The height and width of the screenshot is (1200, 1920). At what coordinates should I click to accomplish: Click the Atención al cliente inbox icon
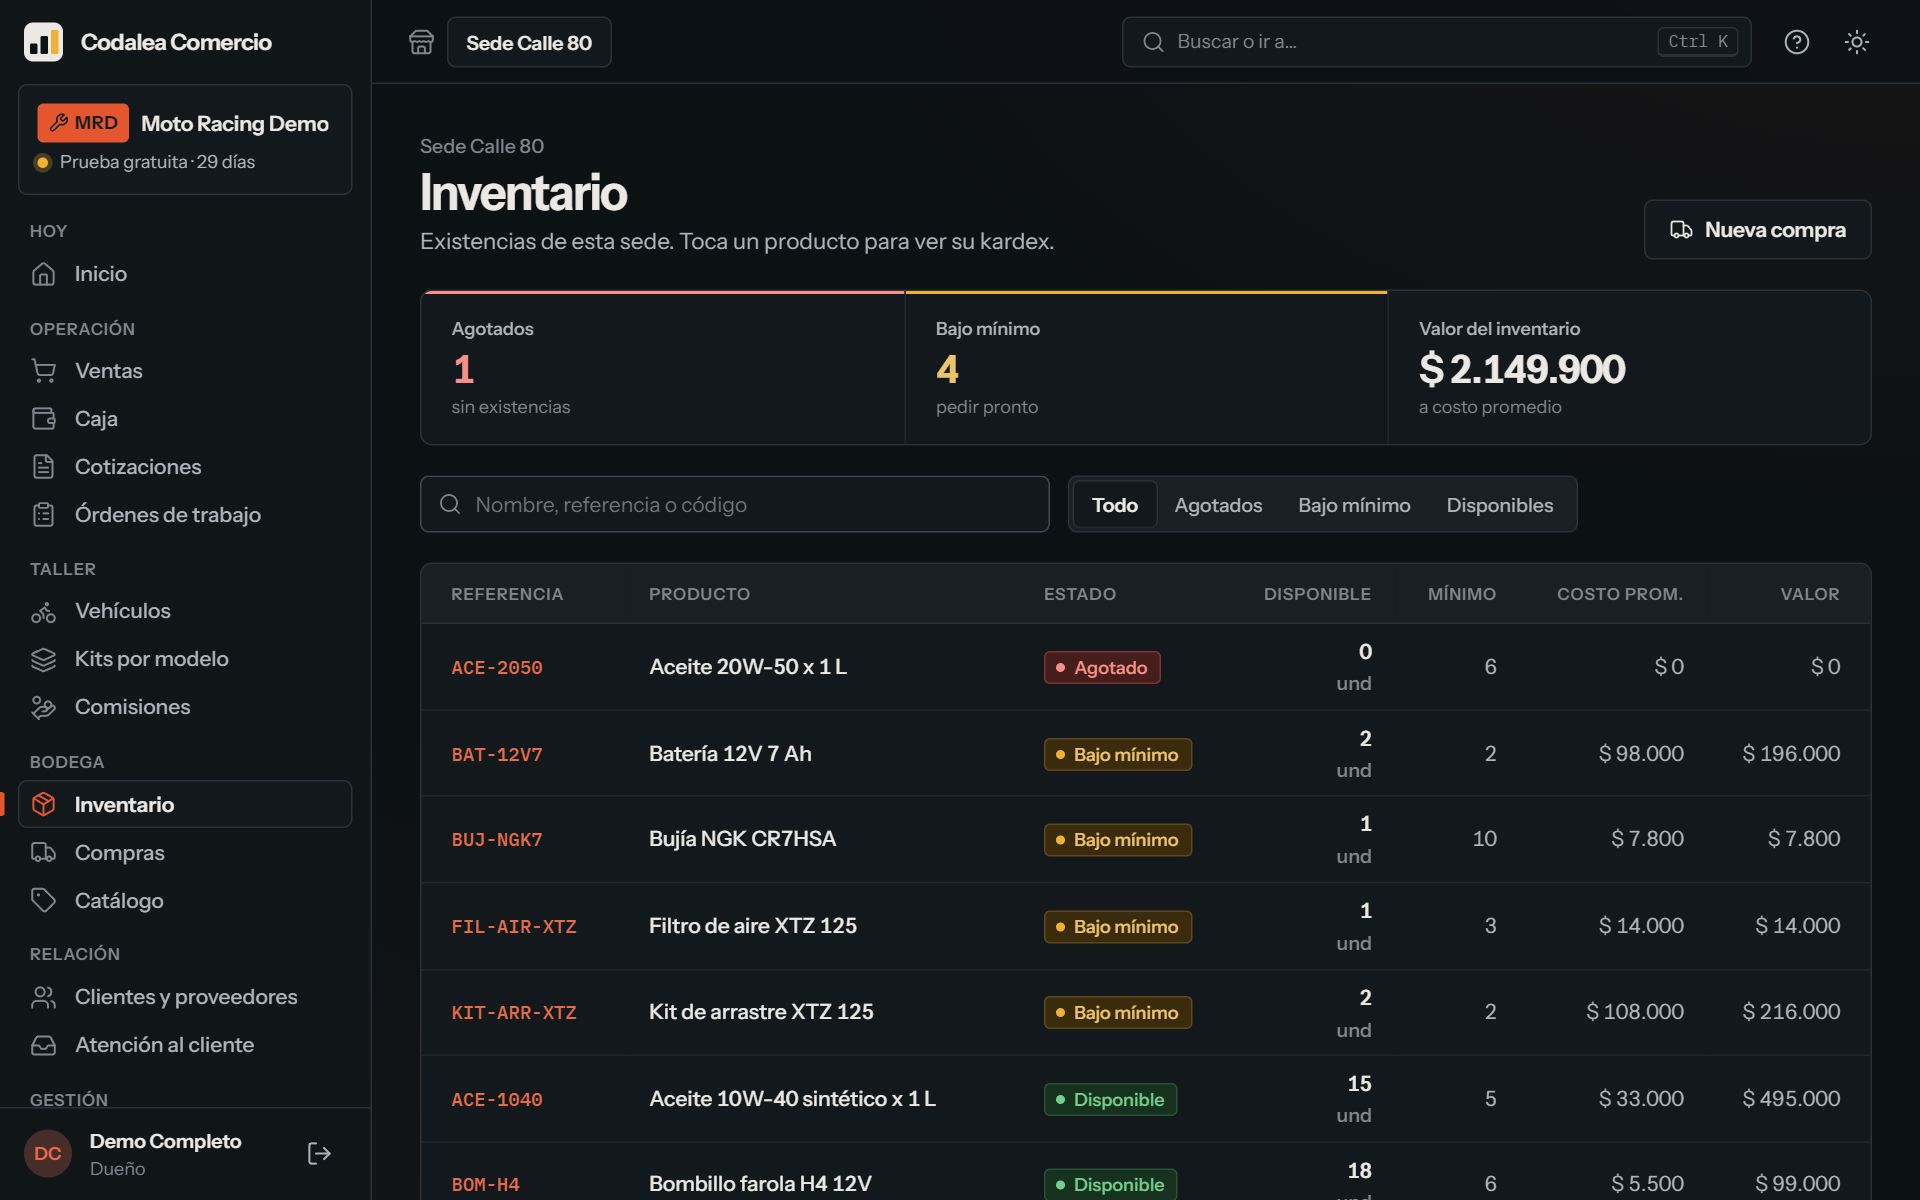click(43, 1045)
